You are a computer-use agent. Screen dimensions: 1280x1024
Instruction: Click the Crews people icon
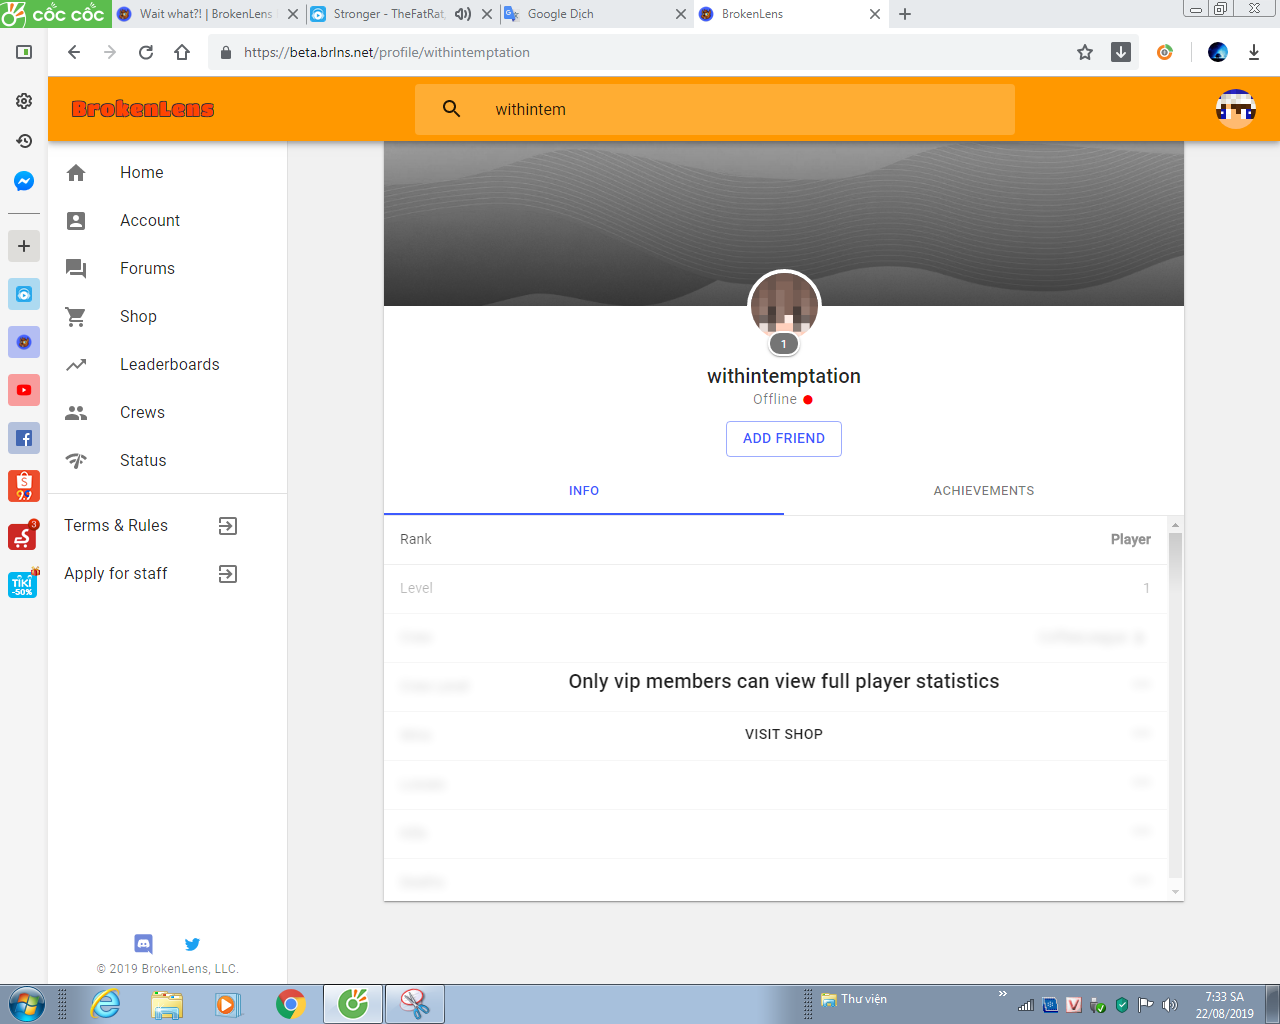click(76, 412)
